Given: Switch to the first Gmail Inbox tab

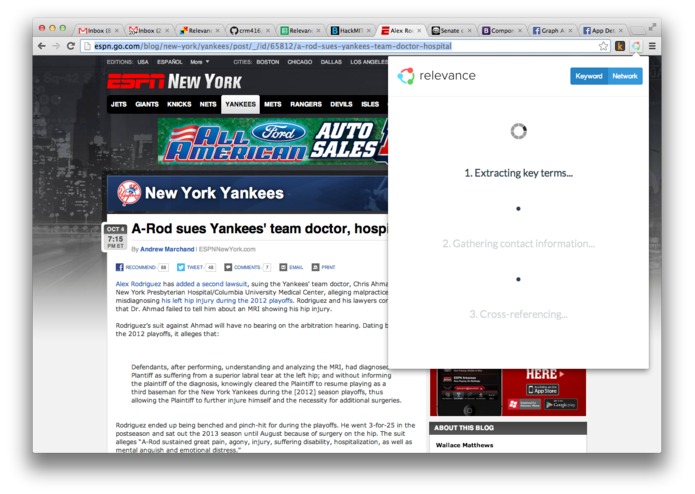Looking at the screenshot, I should click(x=98, y=31).
